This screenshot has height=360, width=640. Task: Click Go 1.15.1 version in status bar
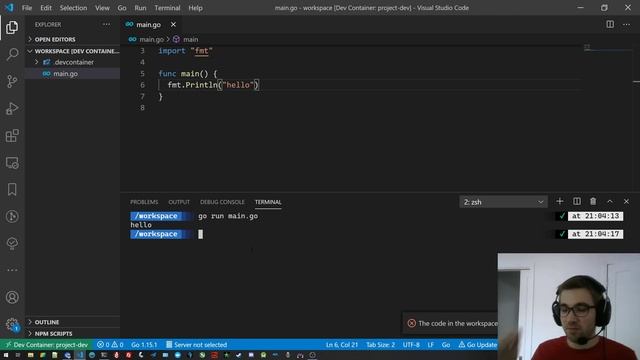click(x=144, y=344)
